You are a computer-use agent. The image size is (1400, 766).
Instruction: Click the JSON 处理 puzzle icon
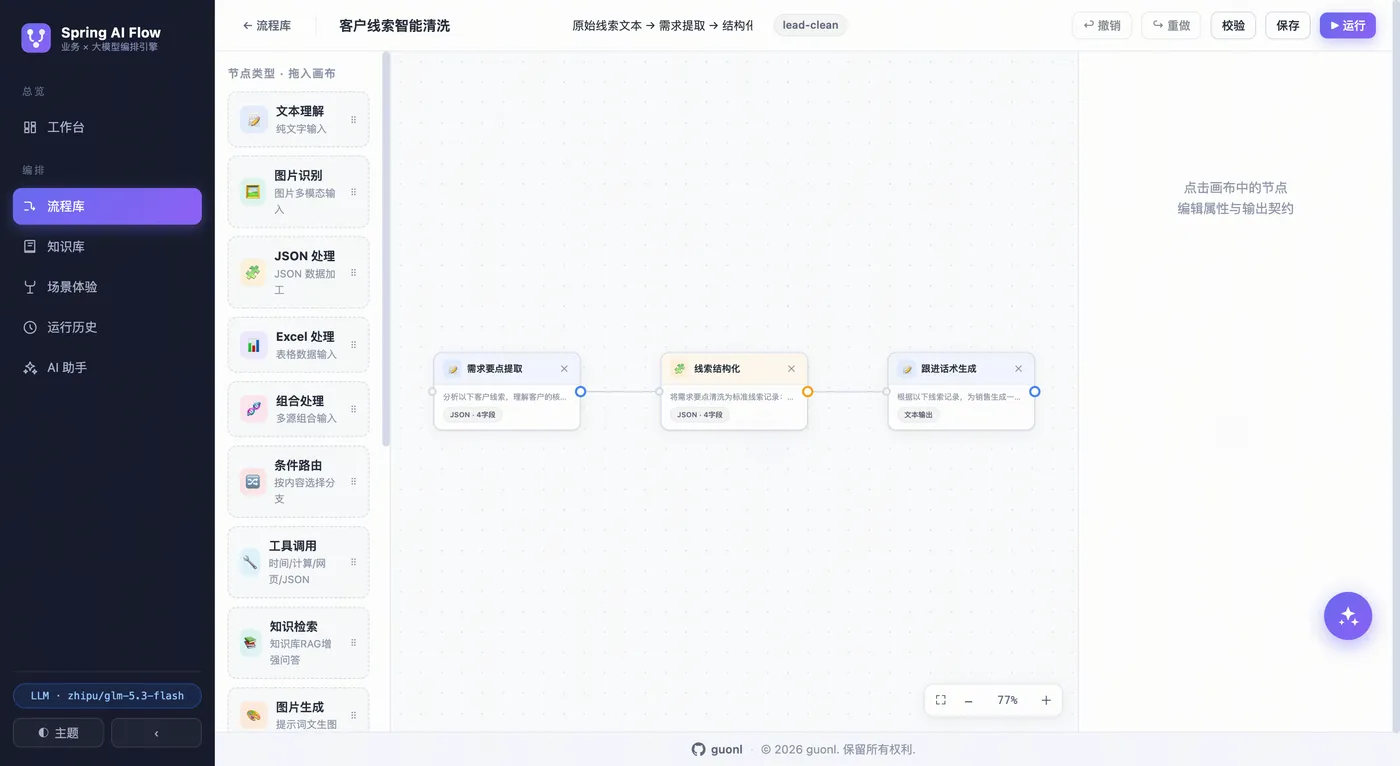coord(253,272)
